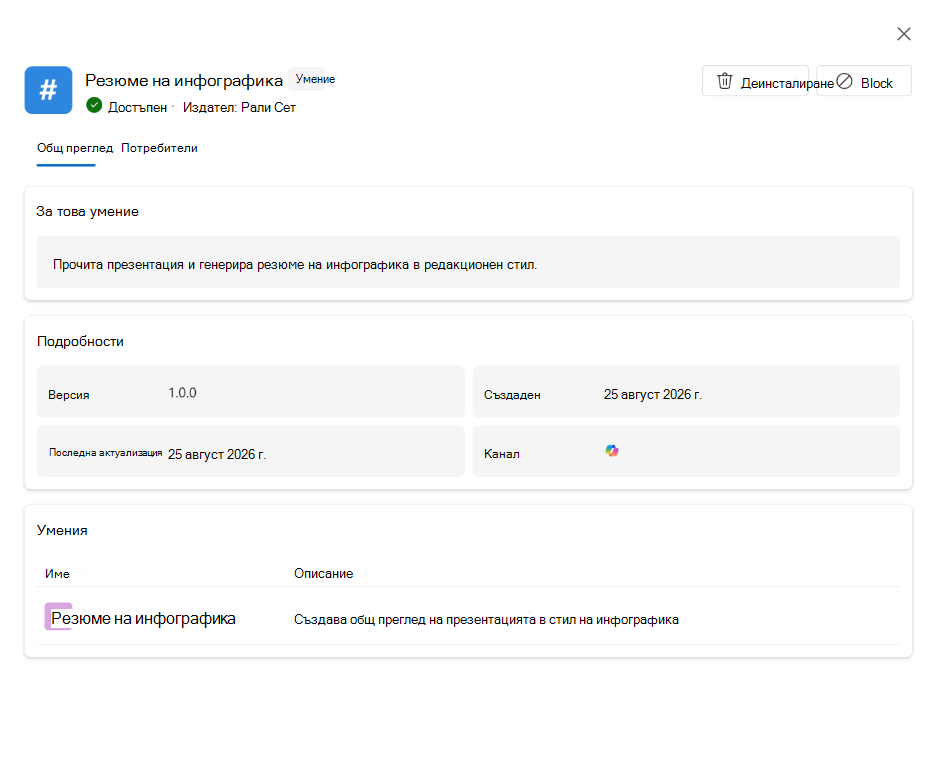Click the Канал label
Viewport: 936px width, 771px height.
click(x=501, y=454)
